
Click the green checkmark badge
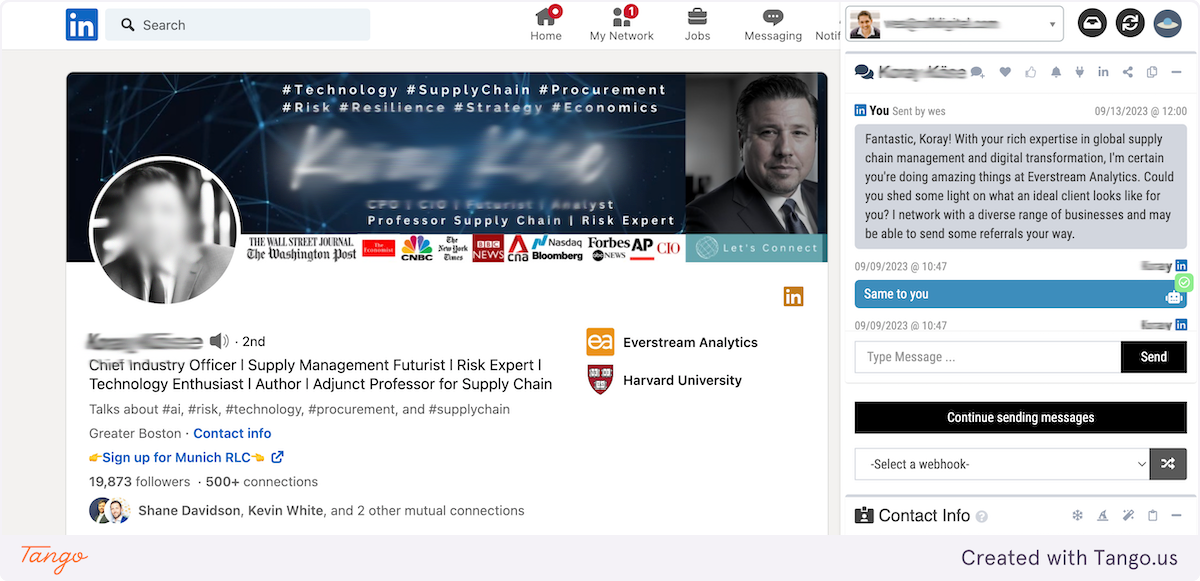tap(1184, 283)
